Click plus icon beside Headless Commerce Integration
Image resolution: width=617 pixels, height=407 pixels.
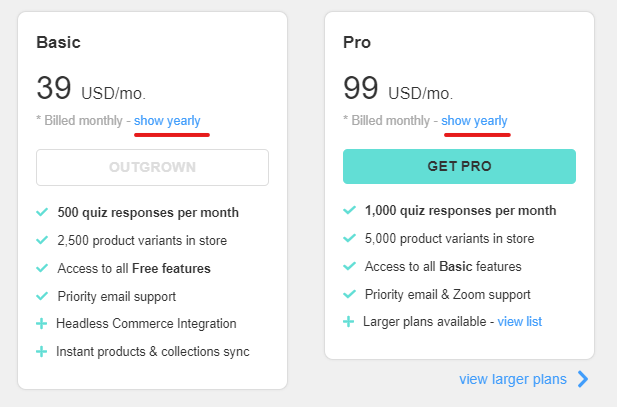click(41, 324)
